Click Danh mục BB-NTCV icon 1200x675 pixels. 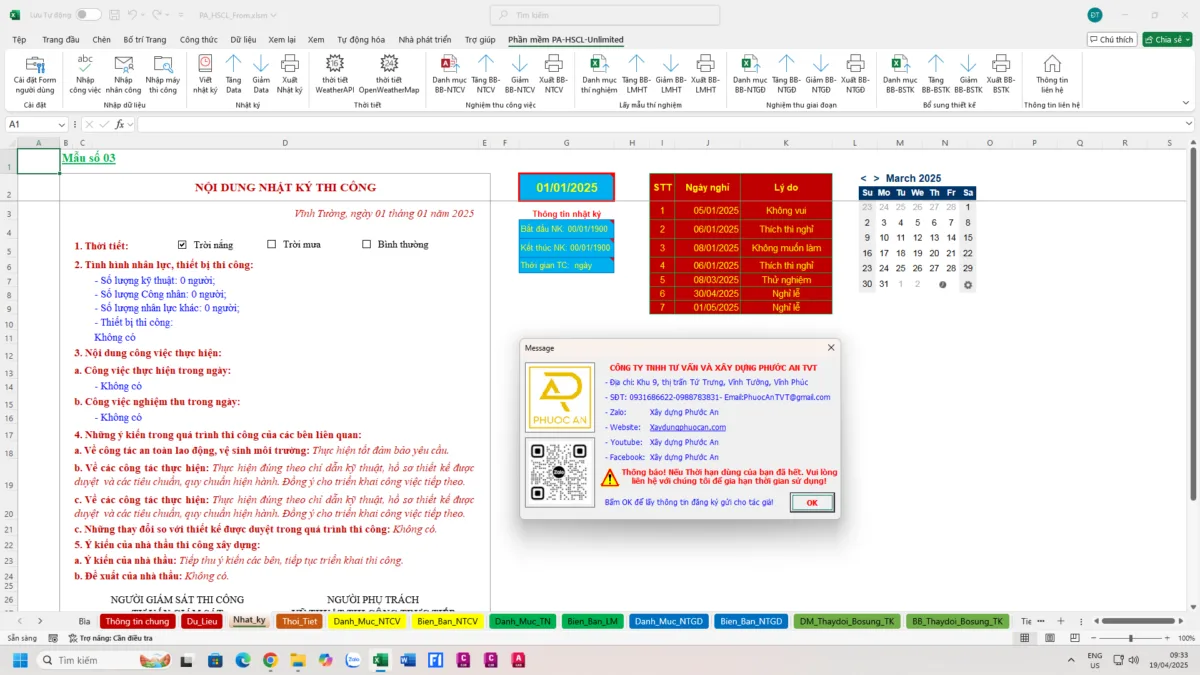click(x=449, y=74)
